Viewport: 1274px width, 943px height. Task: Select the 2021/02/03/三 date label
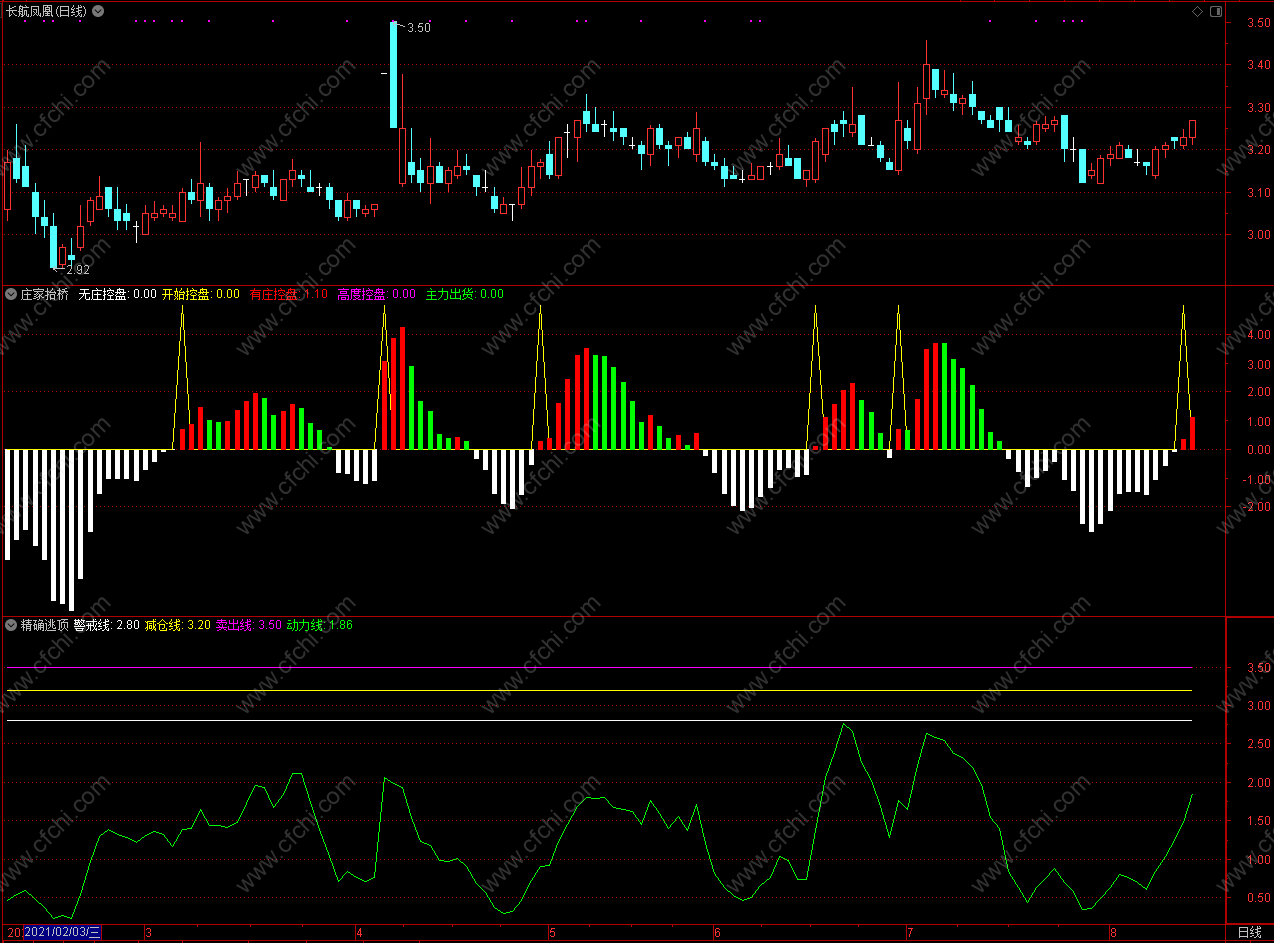point(62,932)
